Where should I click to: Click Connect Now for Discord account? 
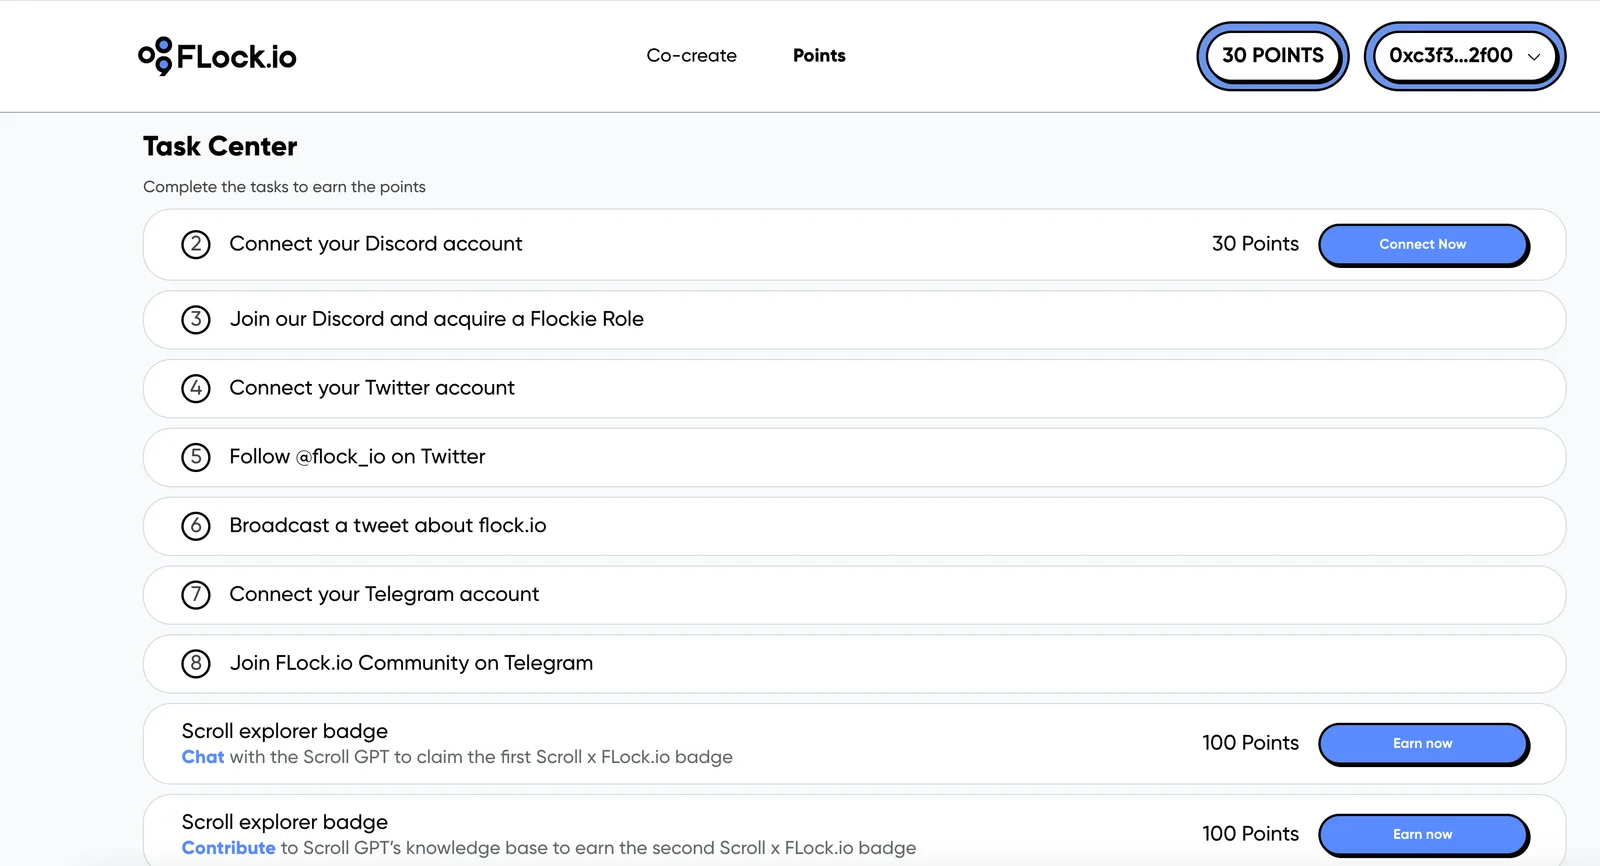pos(1423,245)
